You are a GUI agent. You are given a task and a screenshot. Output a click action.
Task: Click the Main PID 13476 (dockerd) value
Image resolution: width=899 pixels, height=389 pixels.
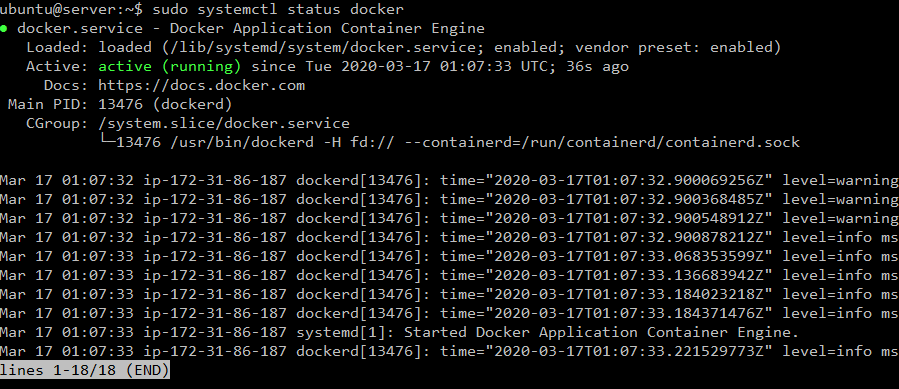[165, 104]
